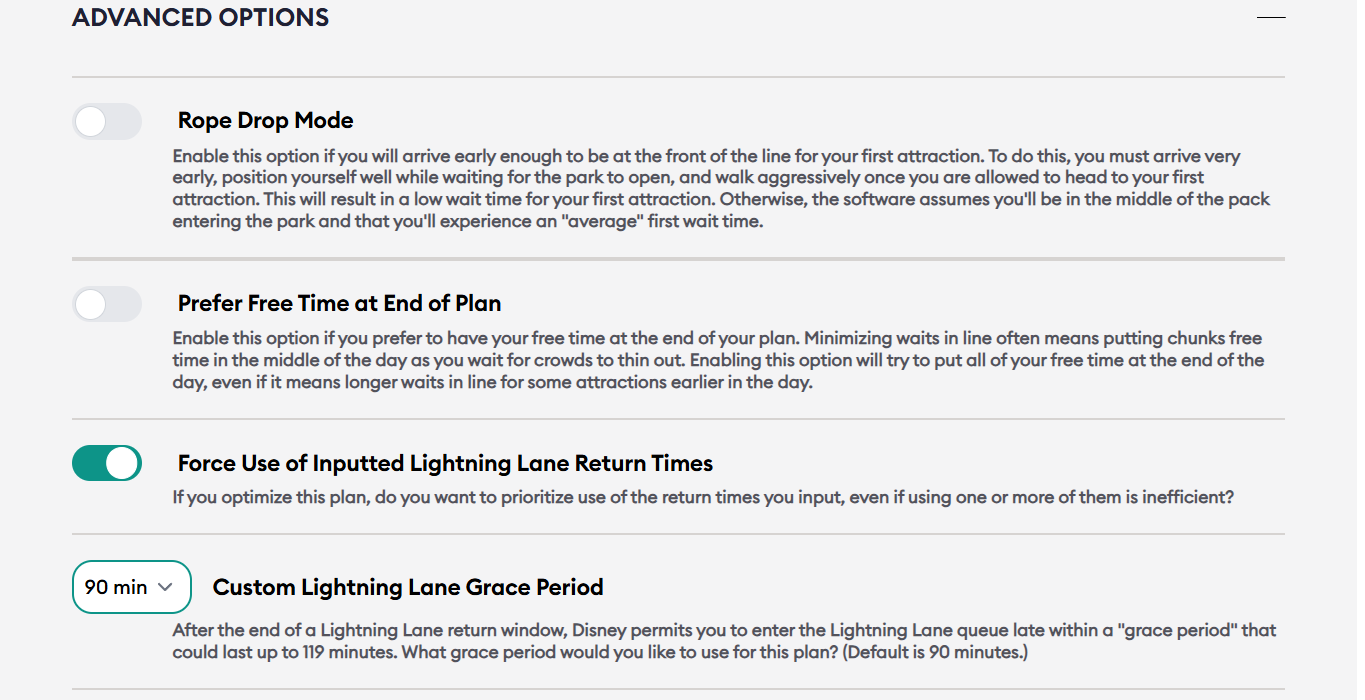
Task: Click the description text about prioritizing return times
Action: pyautogui.click(x=703, y=497)
